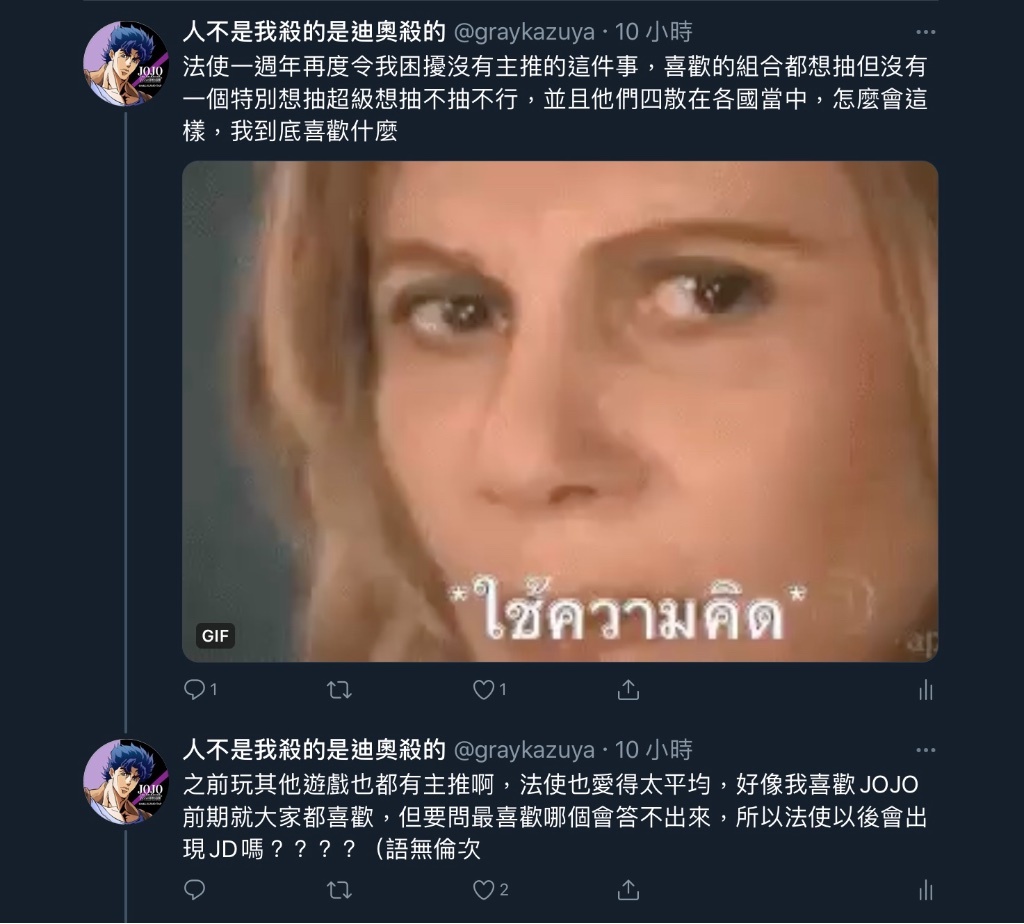Open the first tweet's profile avatar
Viewport: 1024px width, 924px height.
click(126, 64)
